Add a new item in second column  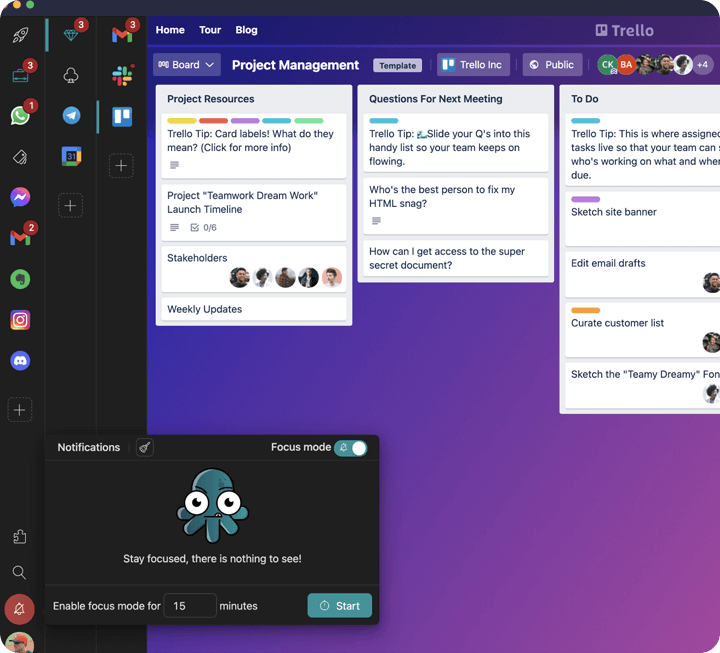coord(70,205)
